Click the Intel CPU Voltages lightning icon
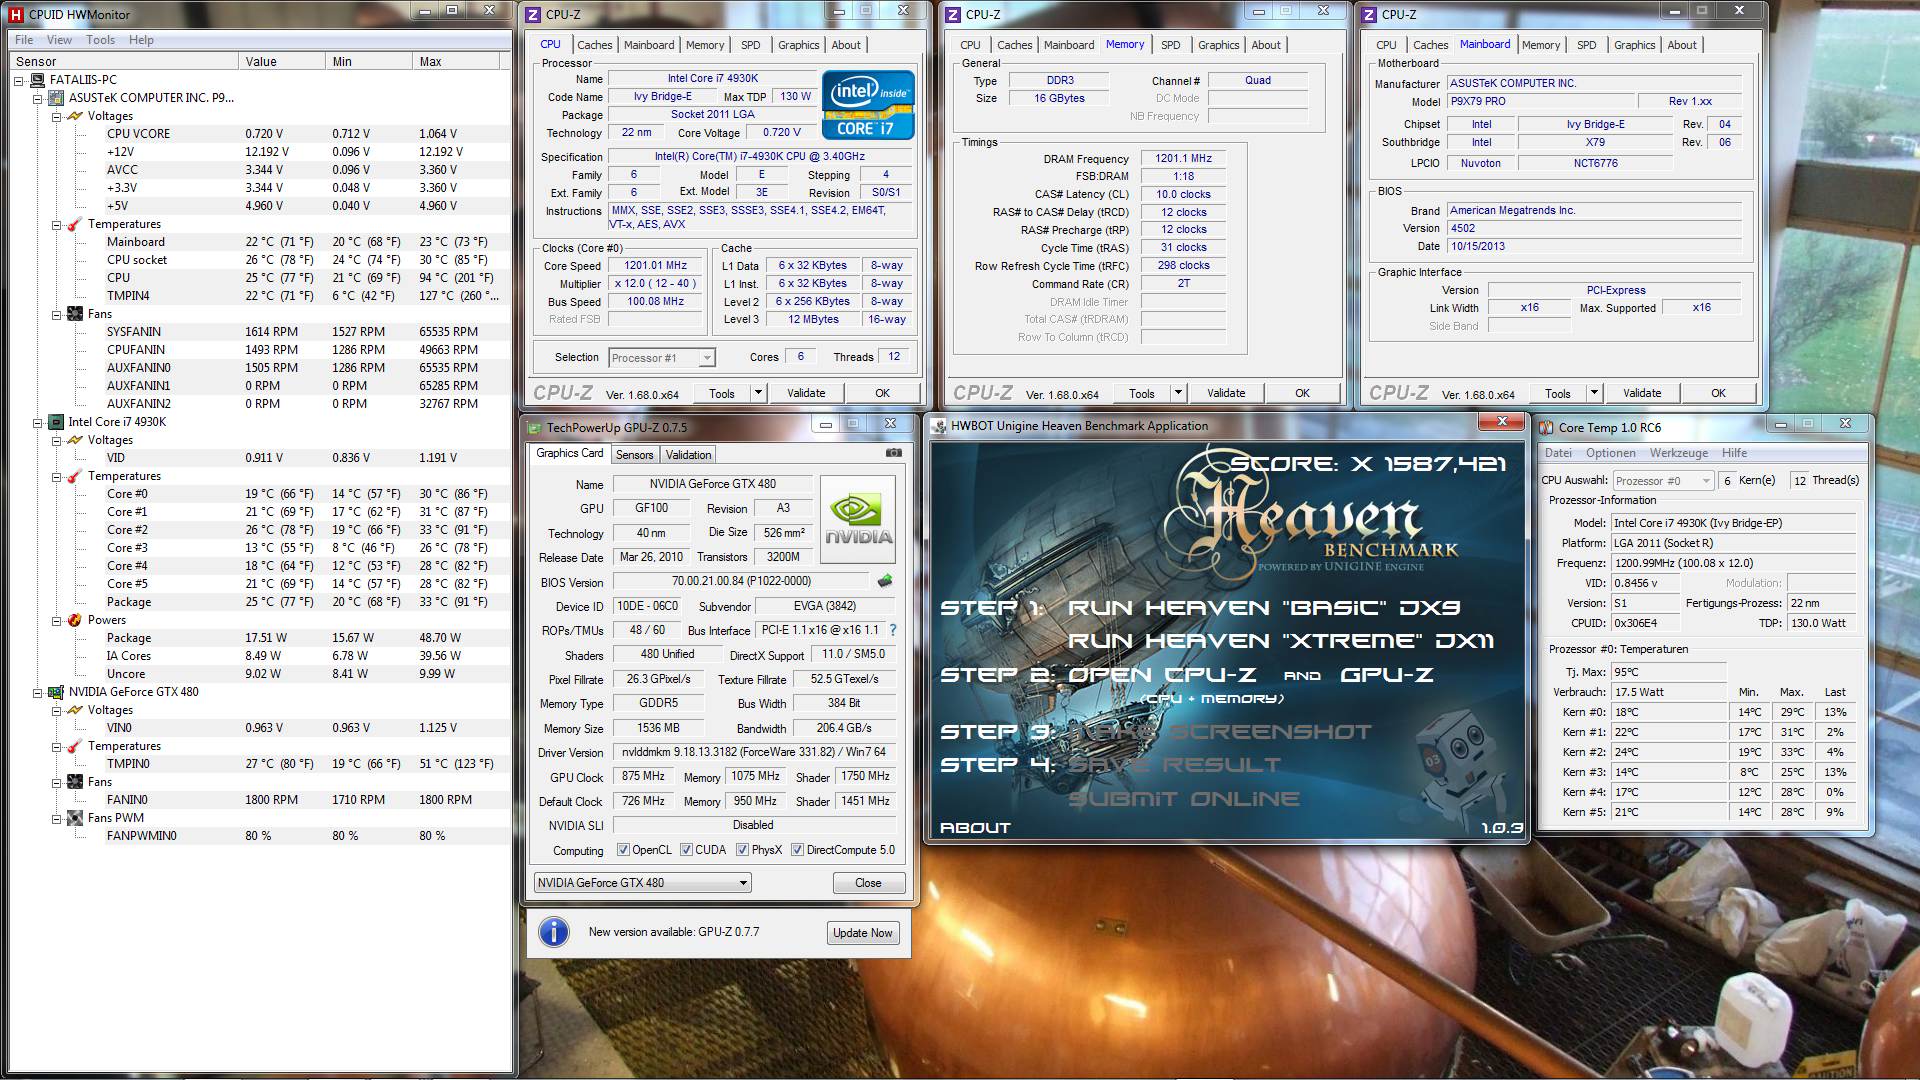This screenshot has width=1920, height=1080. coord(75,440)
